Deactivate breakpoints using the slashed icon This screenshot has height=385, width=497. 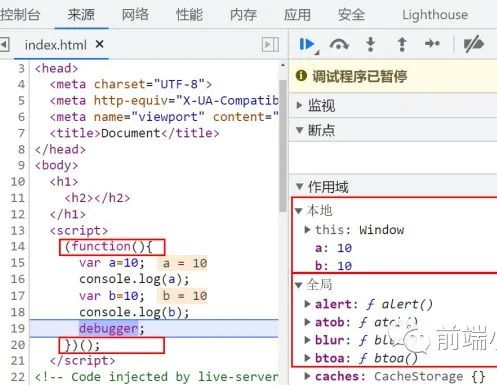474,44
